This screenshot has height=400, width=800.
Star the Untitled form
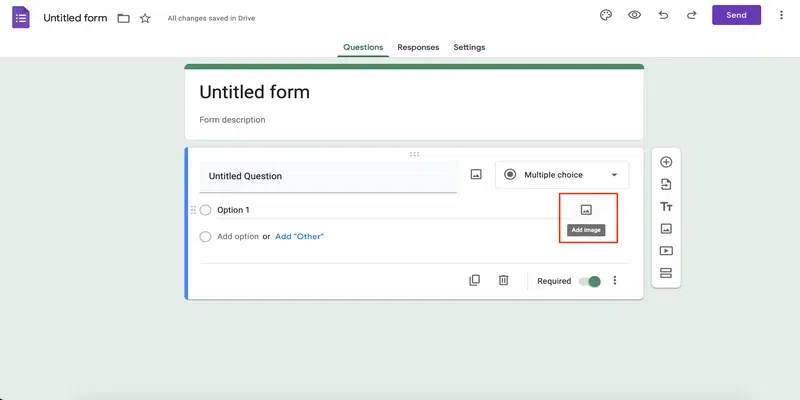pyautogui.click(x=145, y=18)
